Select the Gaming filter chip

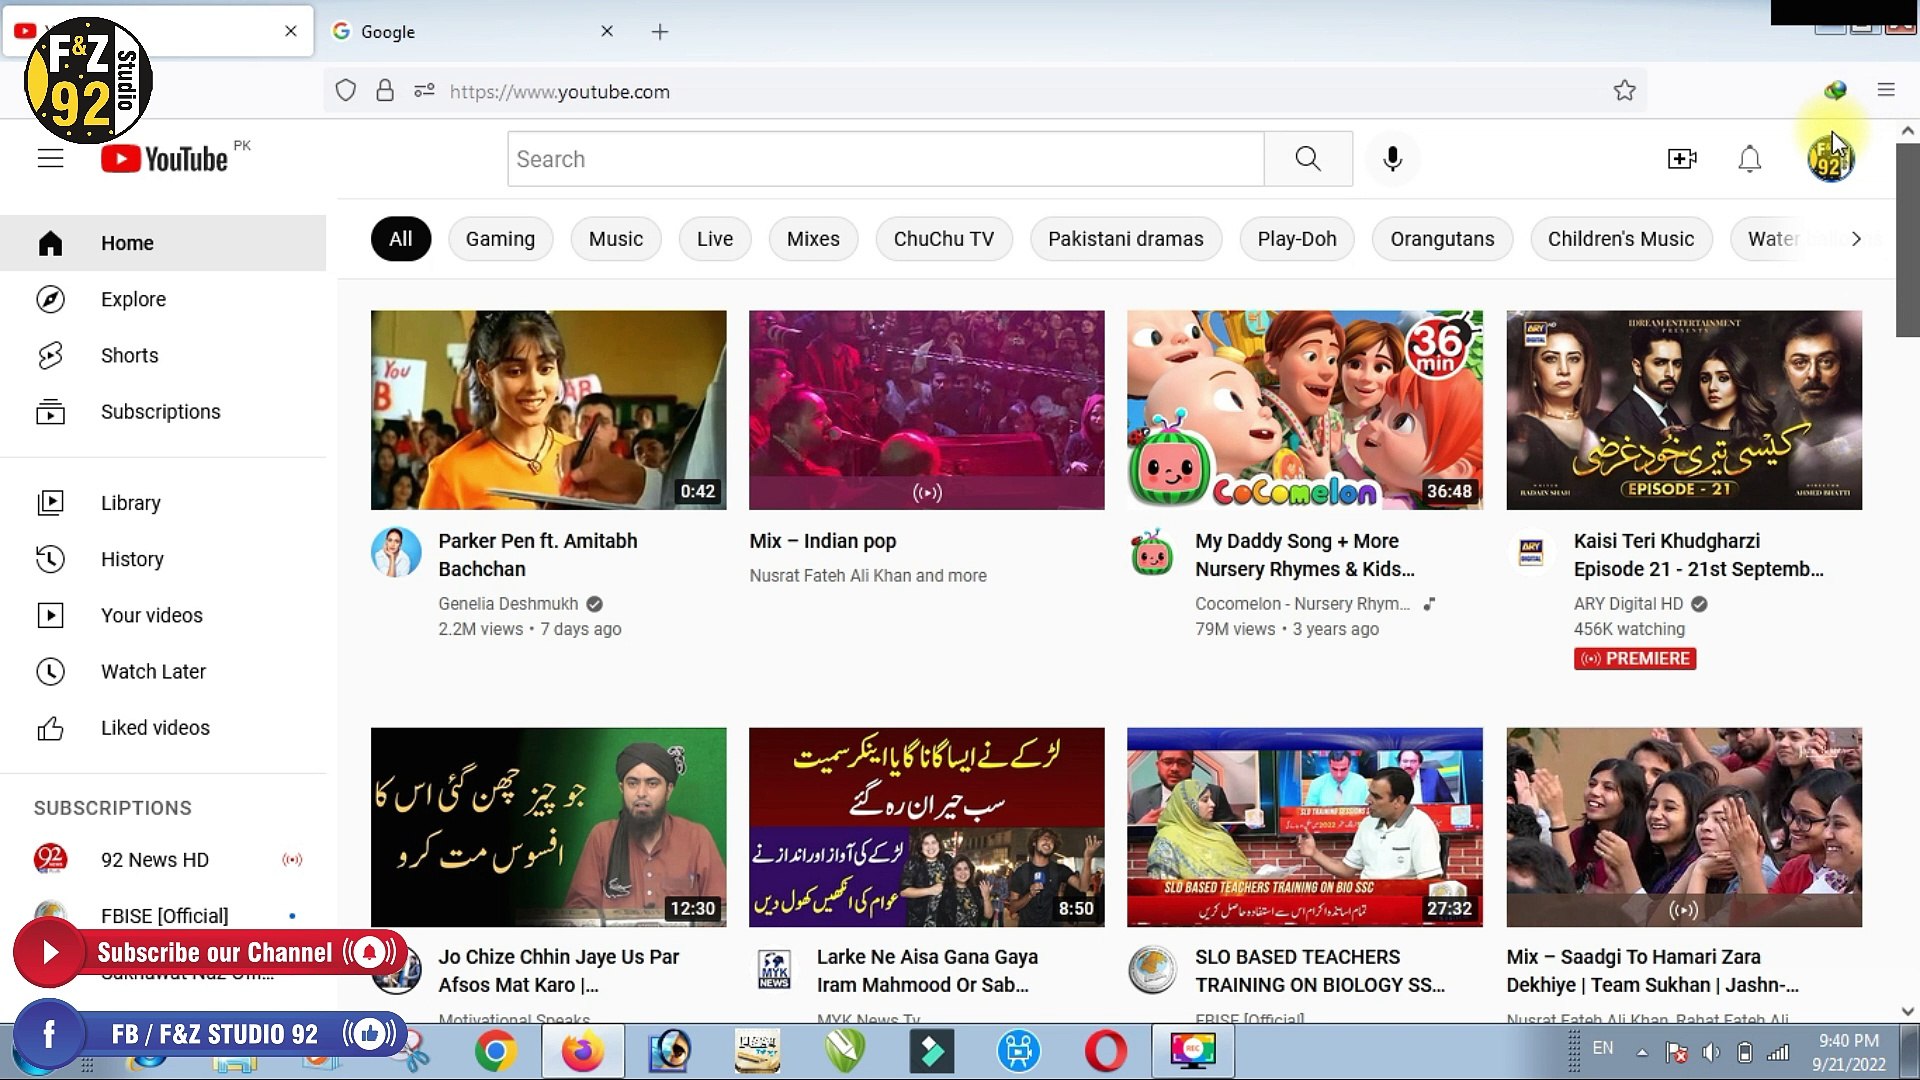[500, 239]
